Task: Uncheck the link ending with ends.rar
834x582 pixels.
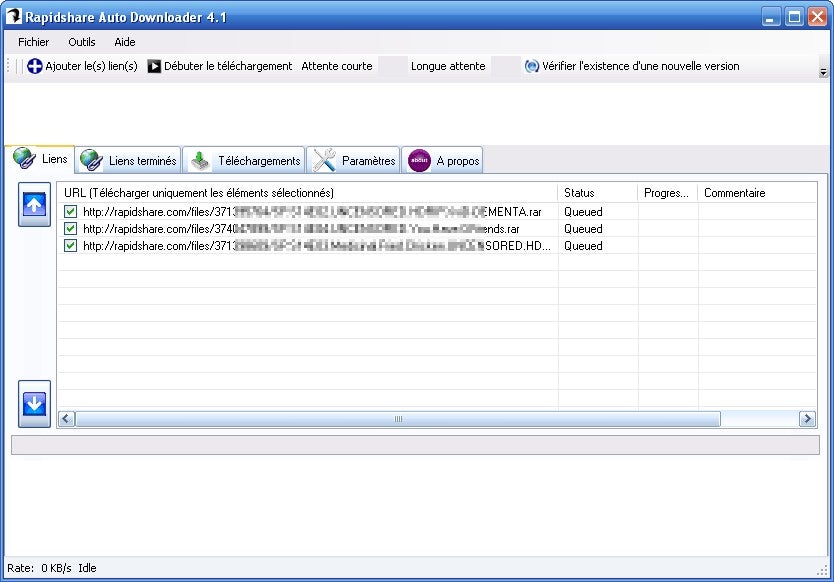Action: [x=70, y=229]
